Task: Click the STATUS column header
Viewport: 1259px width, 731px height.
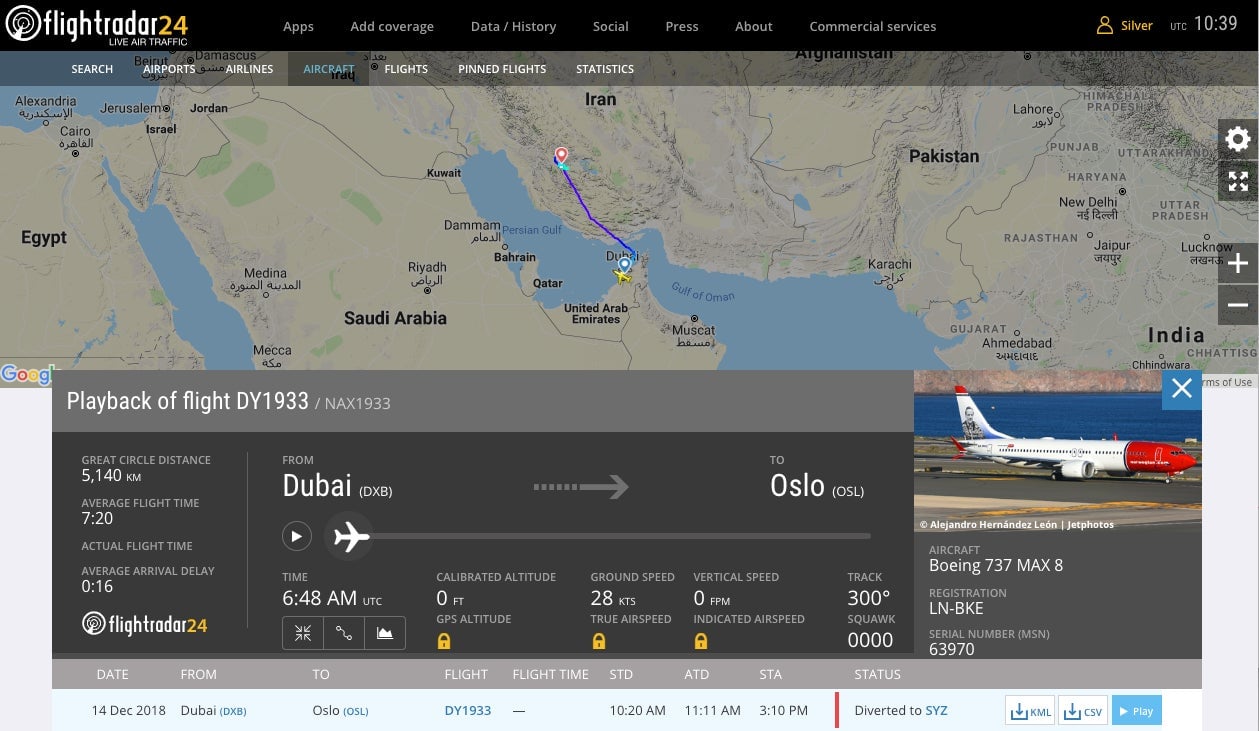Action: click(877, 675)
